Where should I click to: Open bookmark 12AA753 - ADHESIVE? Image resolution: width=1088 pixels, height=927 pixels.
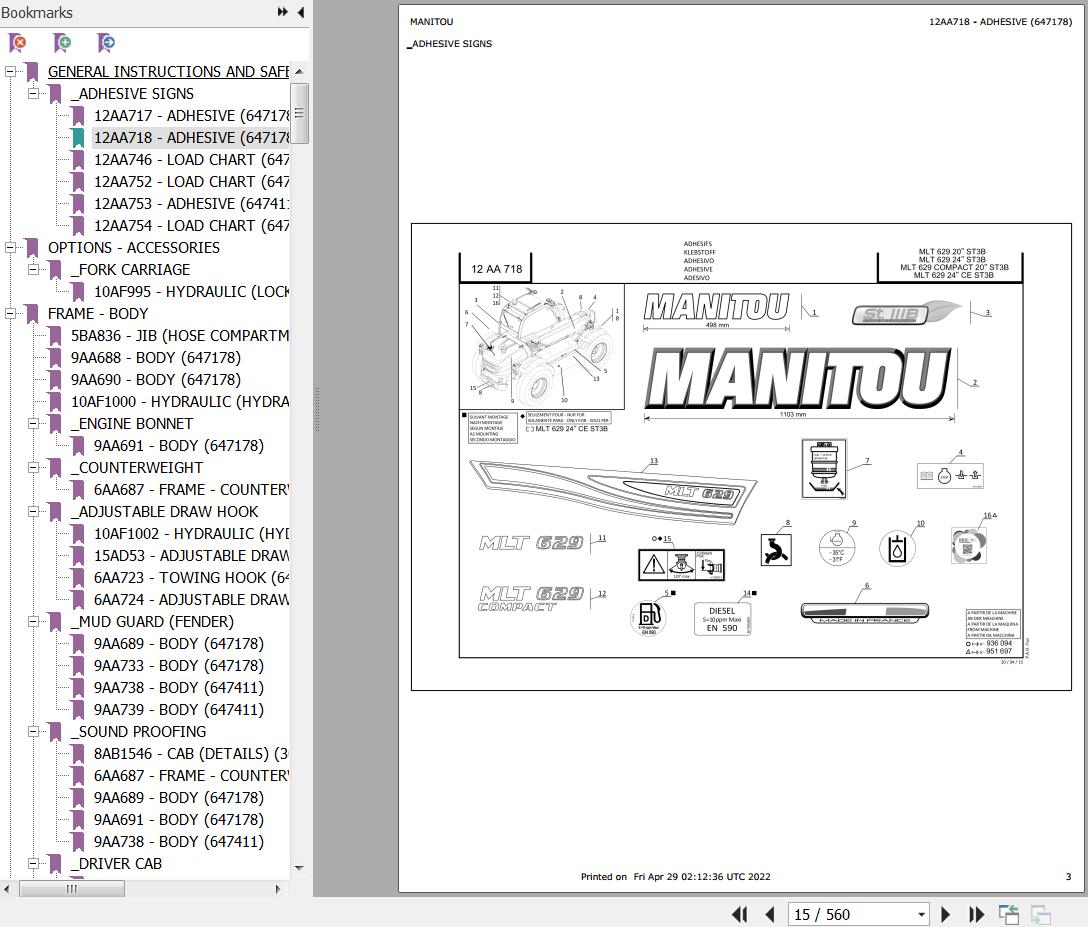click(191, 204)
